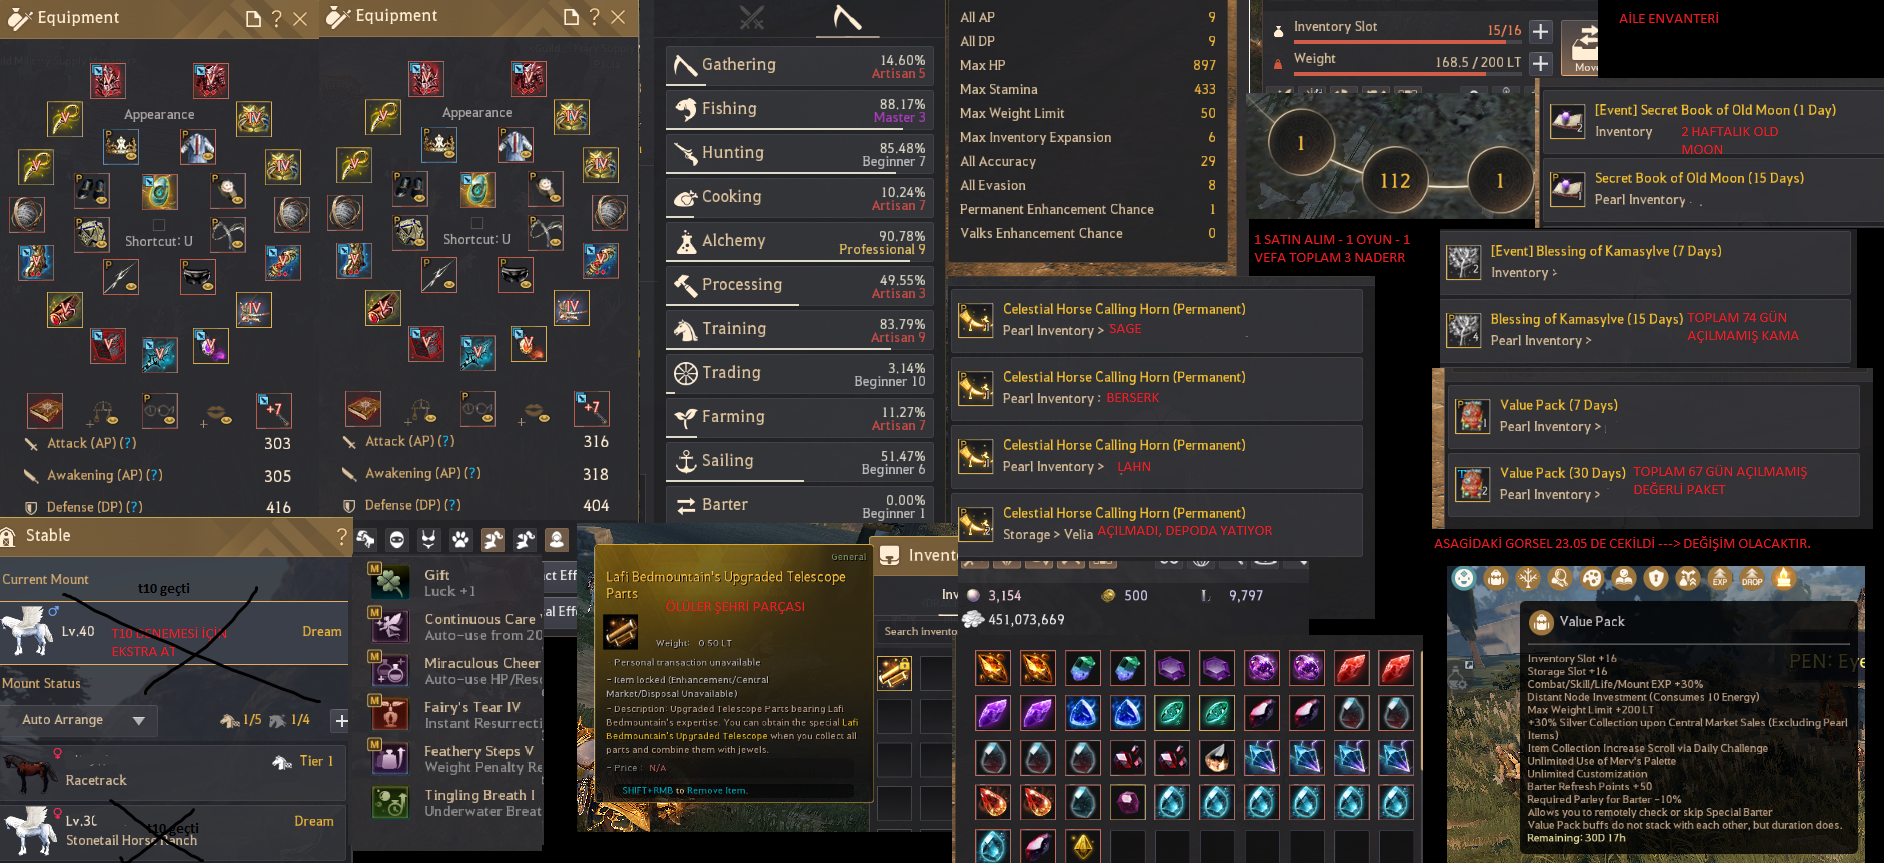This screenshot has width=1884, height=863.
Task: Click the Gift clover skill icon
Action: coord(389,581)
